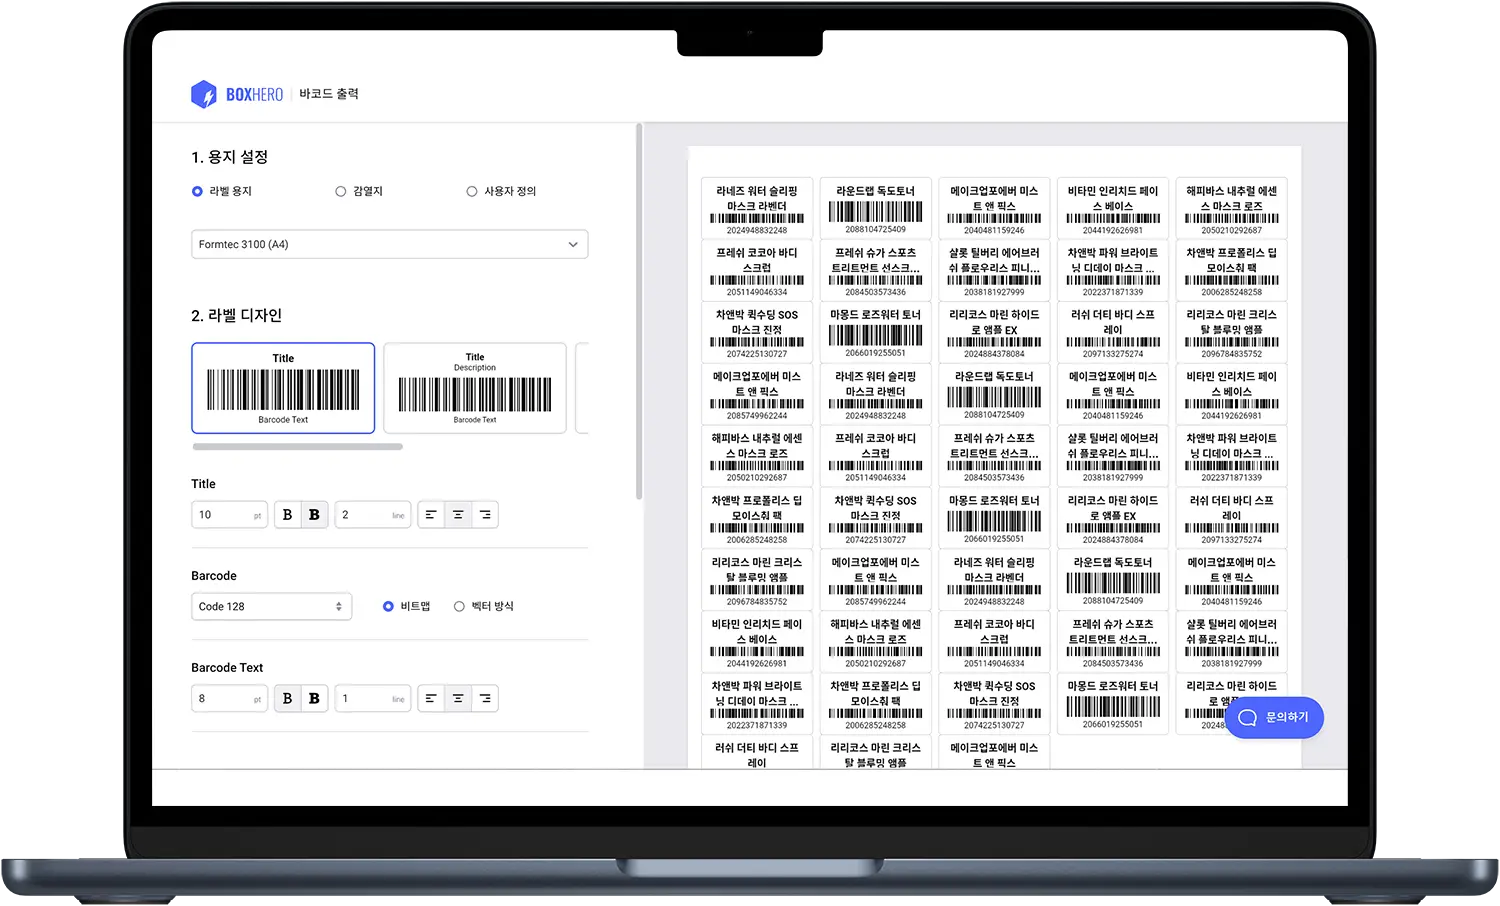Align Title text right

click(485, 514)
